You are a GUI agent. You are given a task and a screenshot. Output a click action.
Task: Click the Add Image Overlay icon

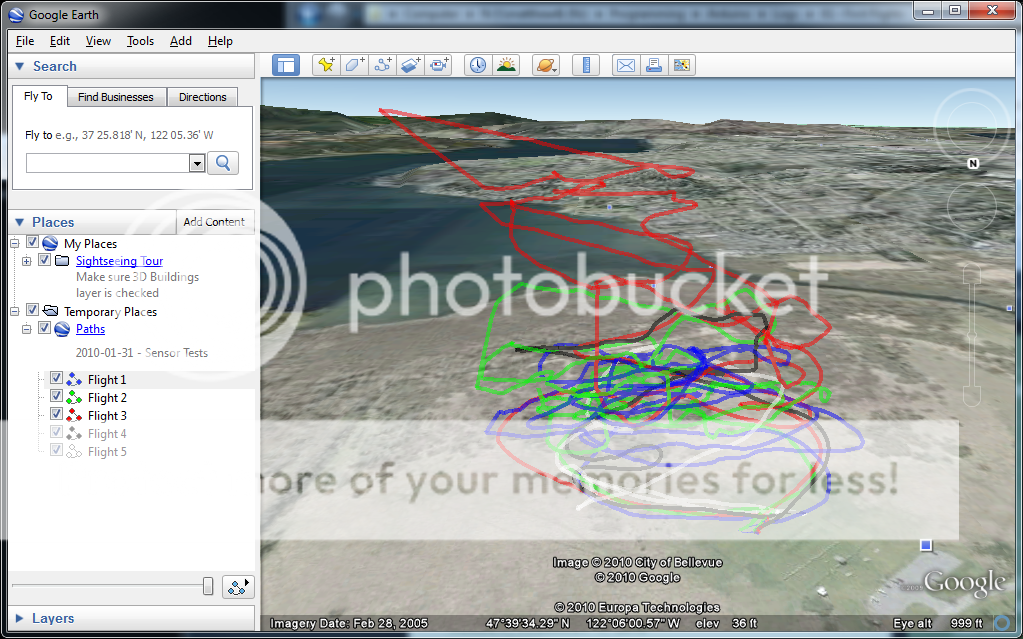coord(410,65)
